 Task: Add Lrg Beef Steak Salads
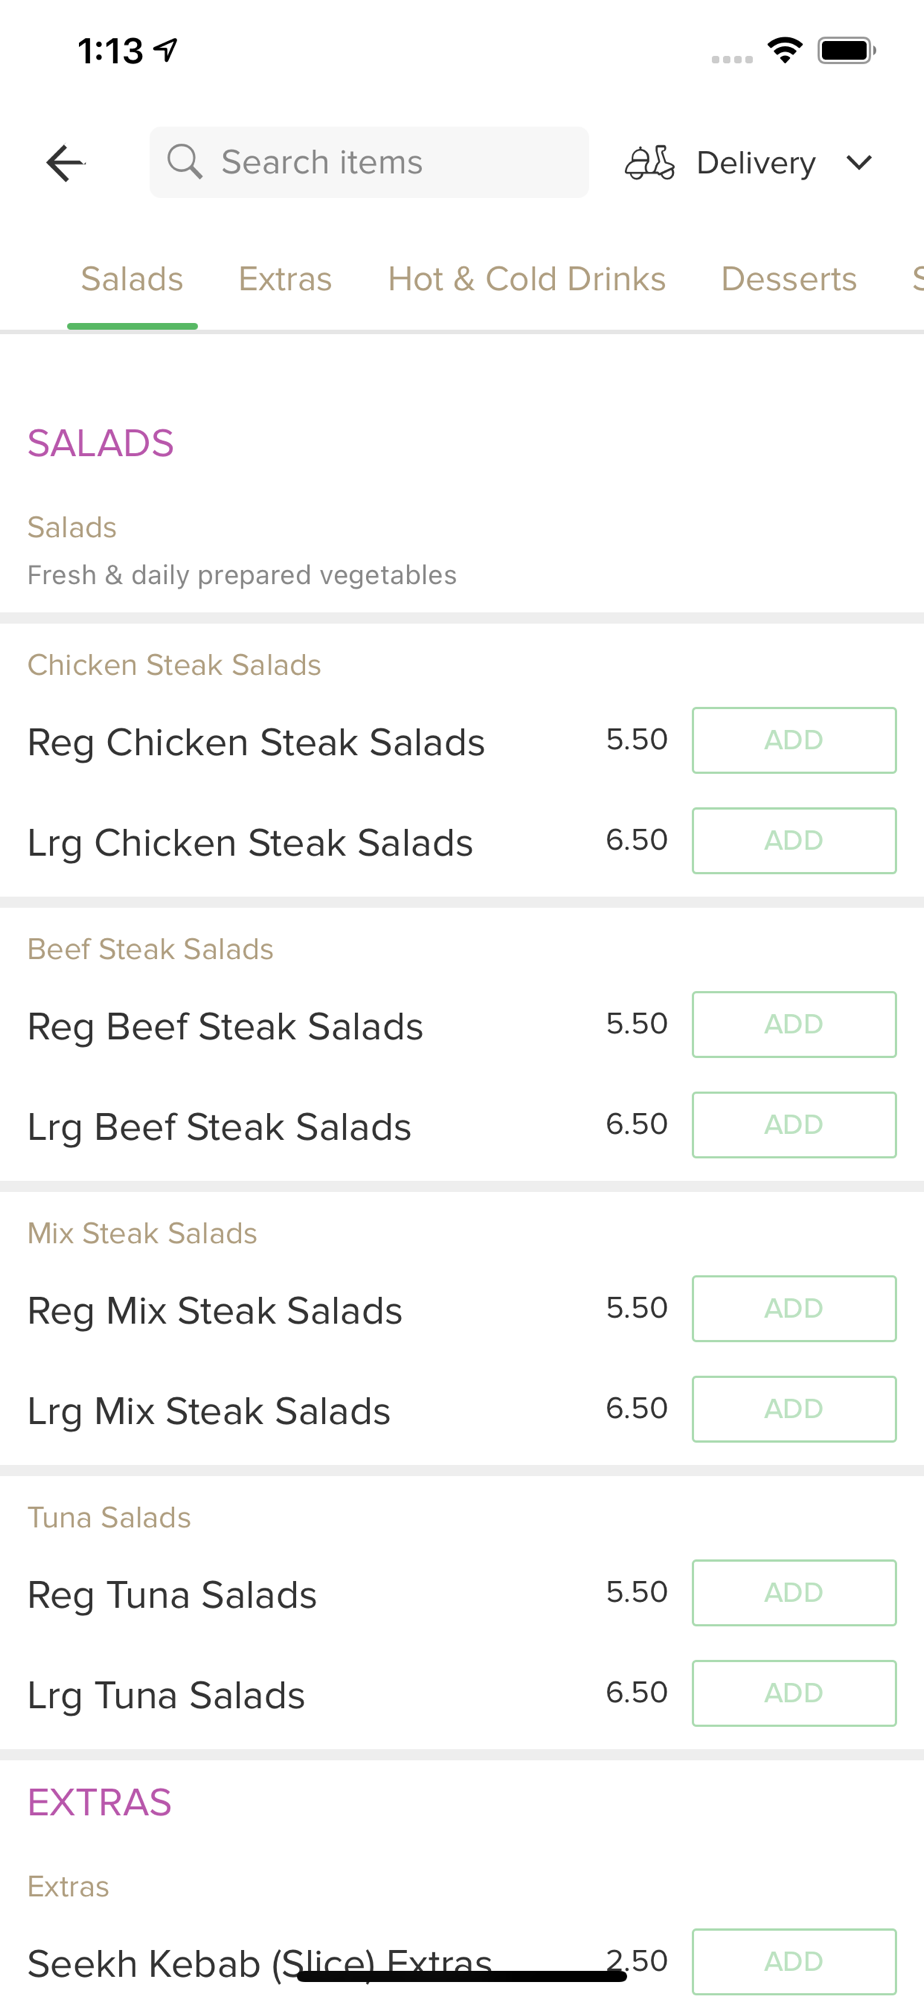[794, 1124]
